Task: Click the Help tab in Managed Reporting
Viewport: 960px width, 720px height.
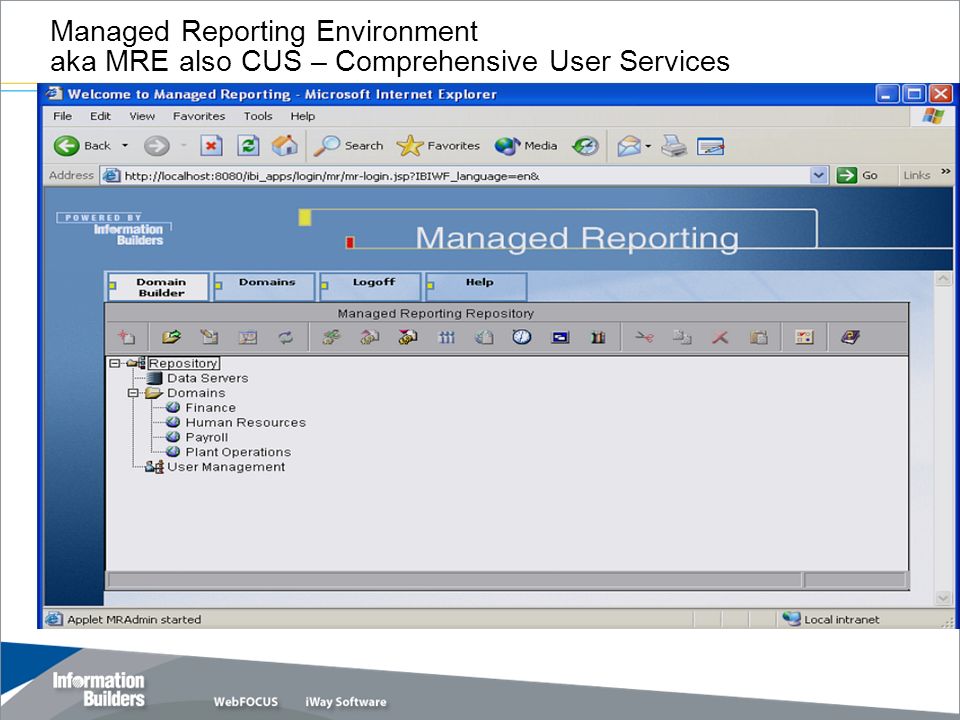Action: pos(476,287)
